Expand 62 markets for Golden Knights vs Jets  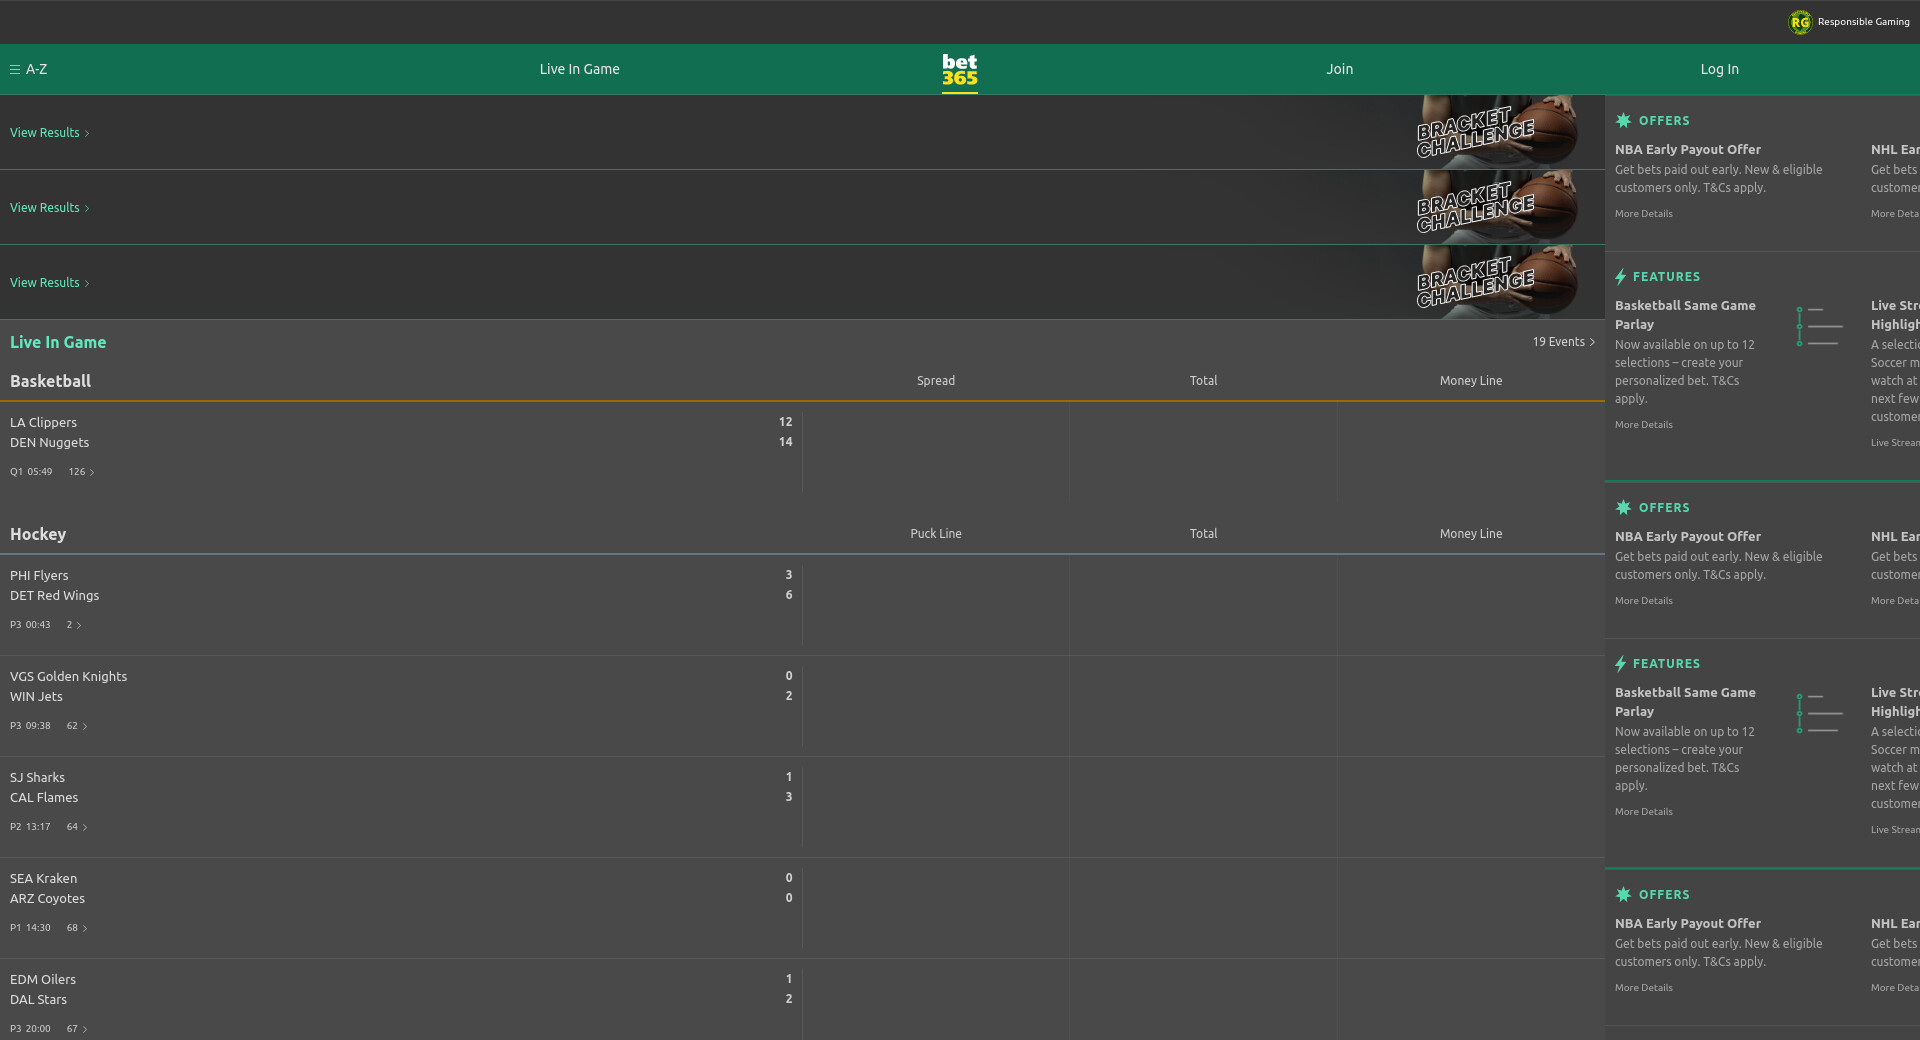point(77,726)
